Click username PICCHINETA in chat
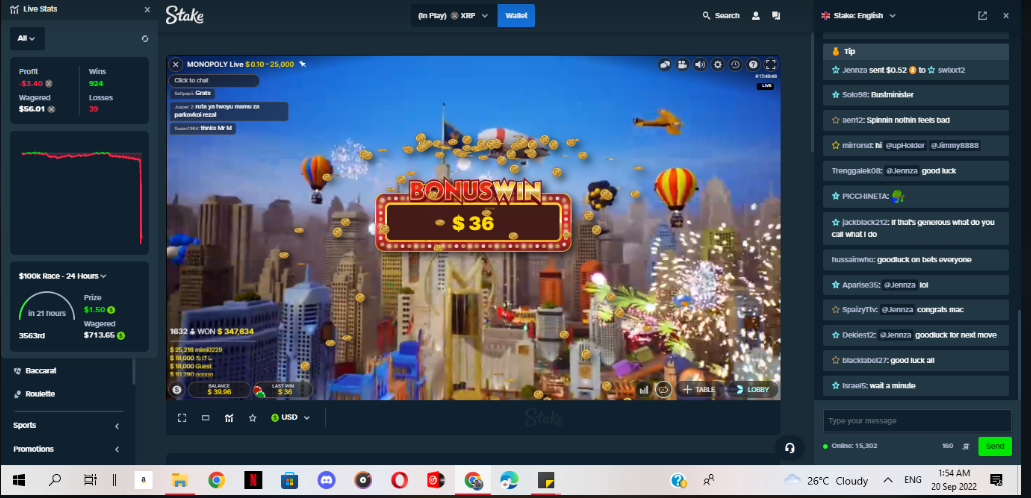 tap(865, 196)
